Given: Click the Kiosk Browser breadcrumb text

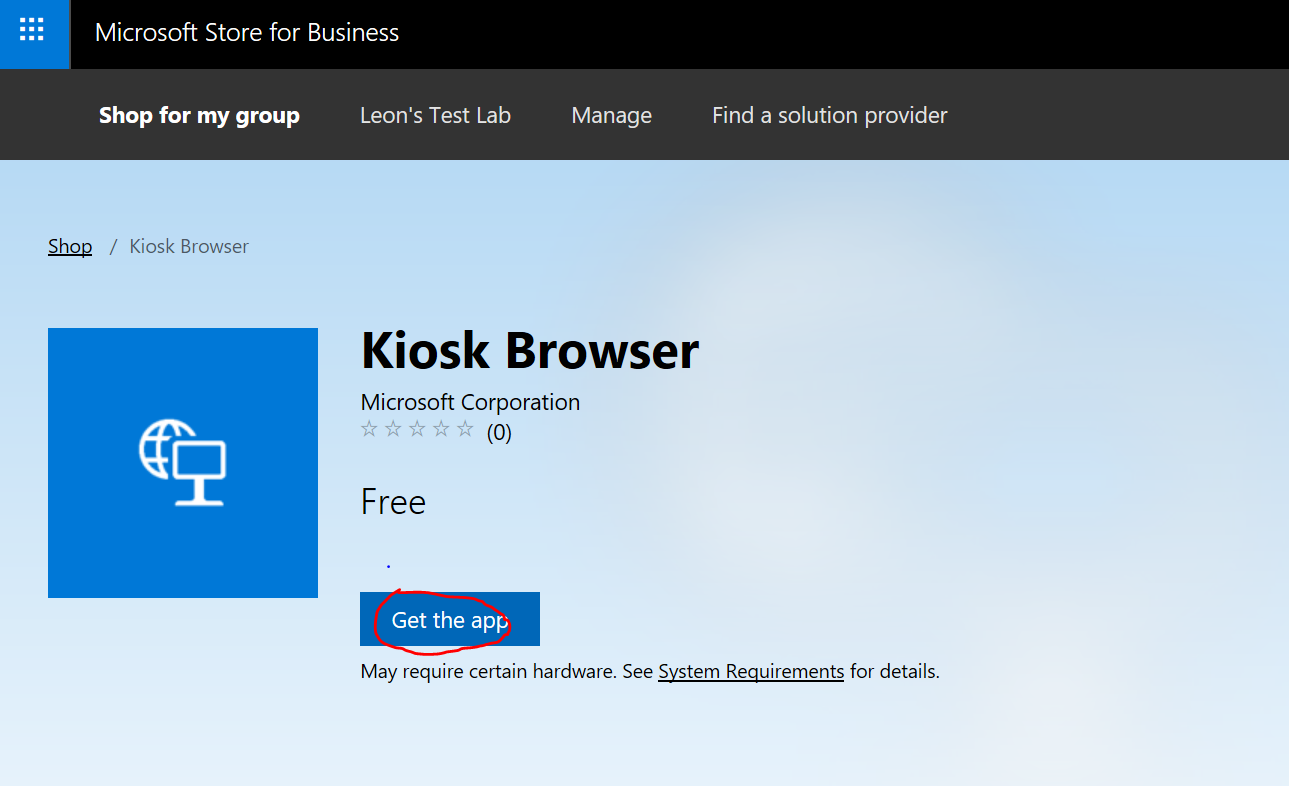Looking at the screenshot, I should coord(189,247).
